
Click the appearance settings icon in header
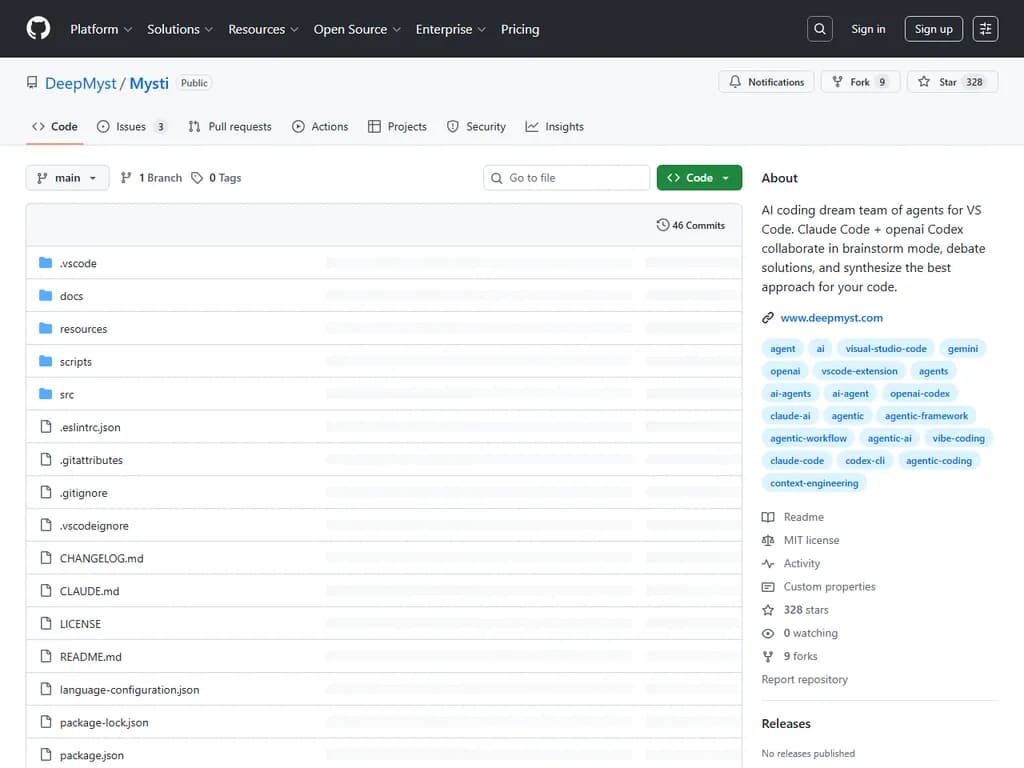(x=985, y=29)
